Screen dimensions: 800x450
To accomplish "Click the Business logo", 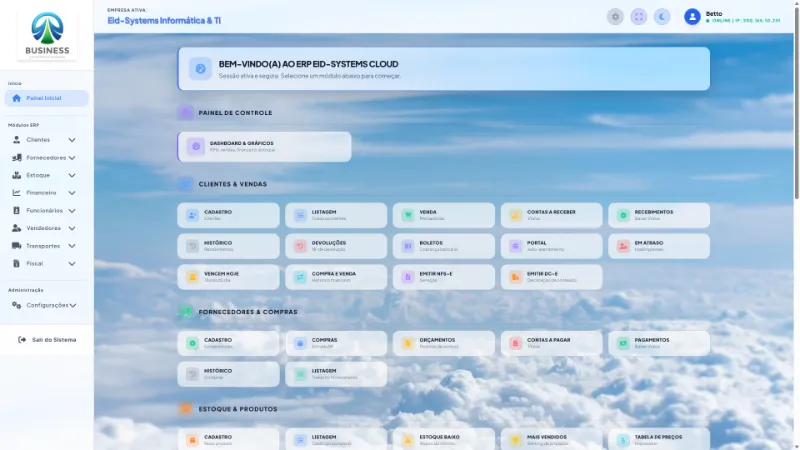I will 47,35.
